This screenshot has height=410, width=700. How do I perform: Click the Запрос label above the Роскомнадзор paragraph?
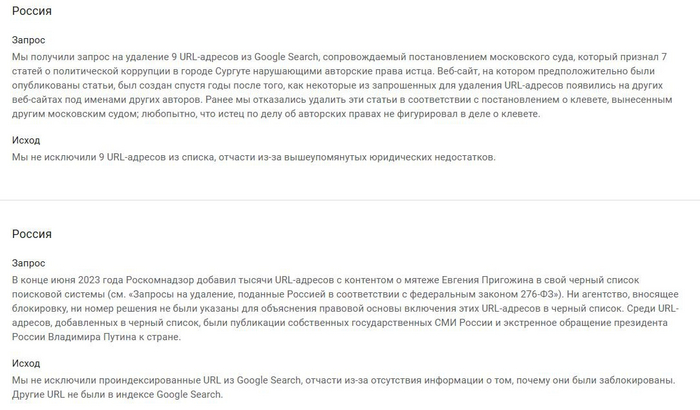[29, 260]
